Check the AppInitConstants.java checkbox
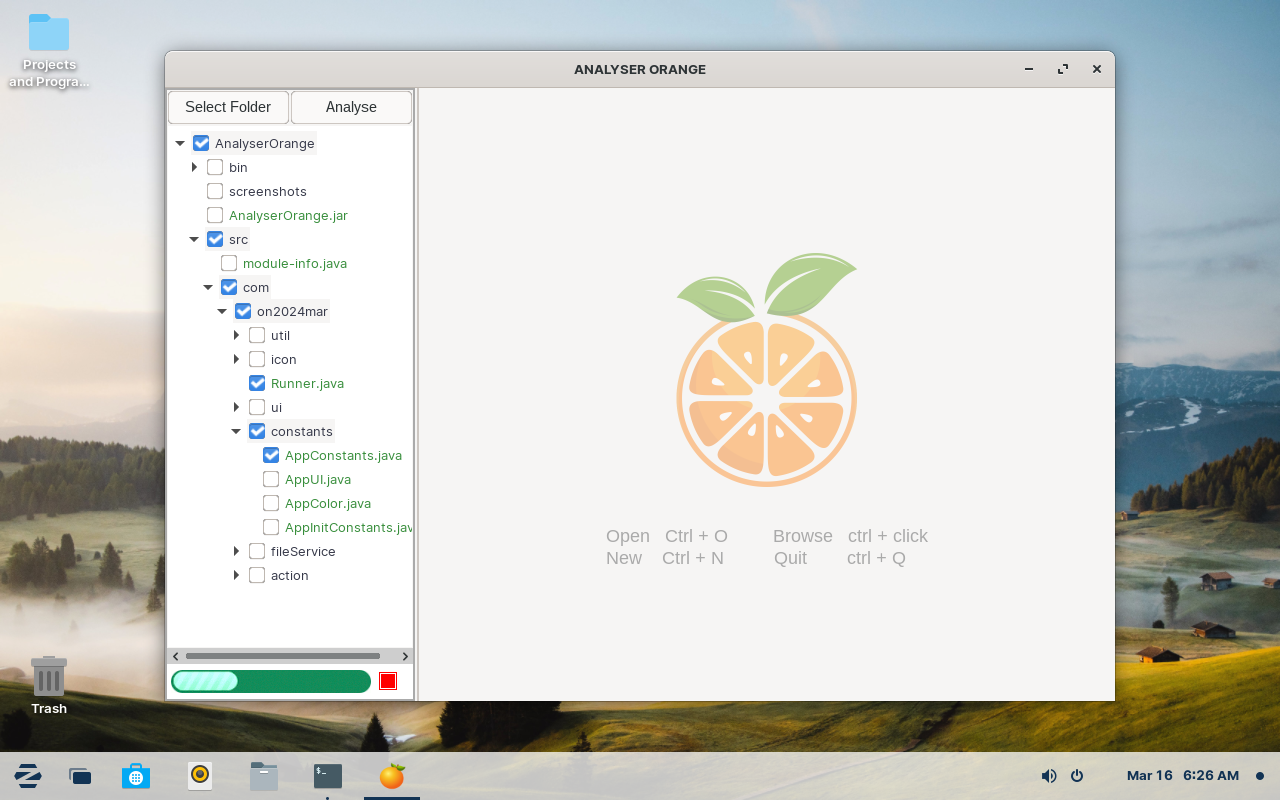This screenshot has height=800, width=1280. coord(271,527)
